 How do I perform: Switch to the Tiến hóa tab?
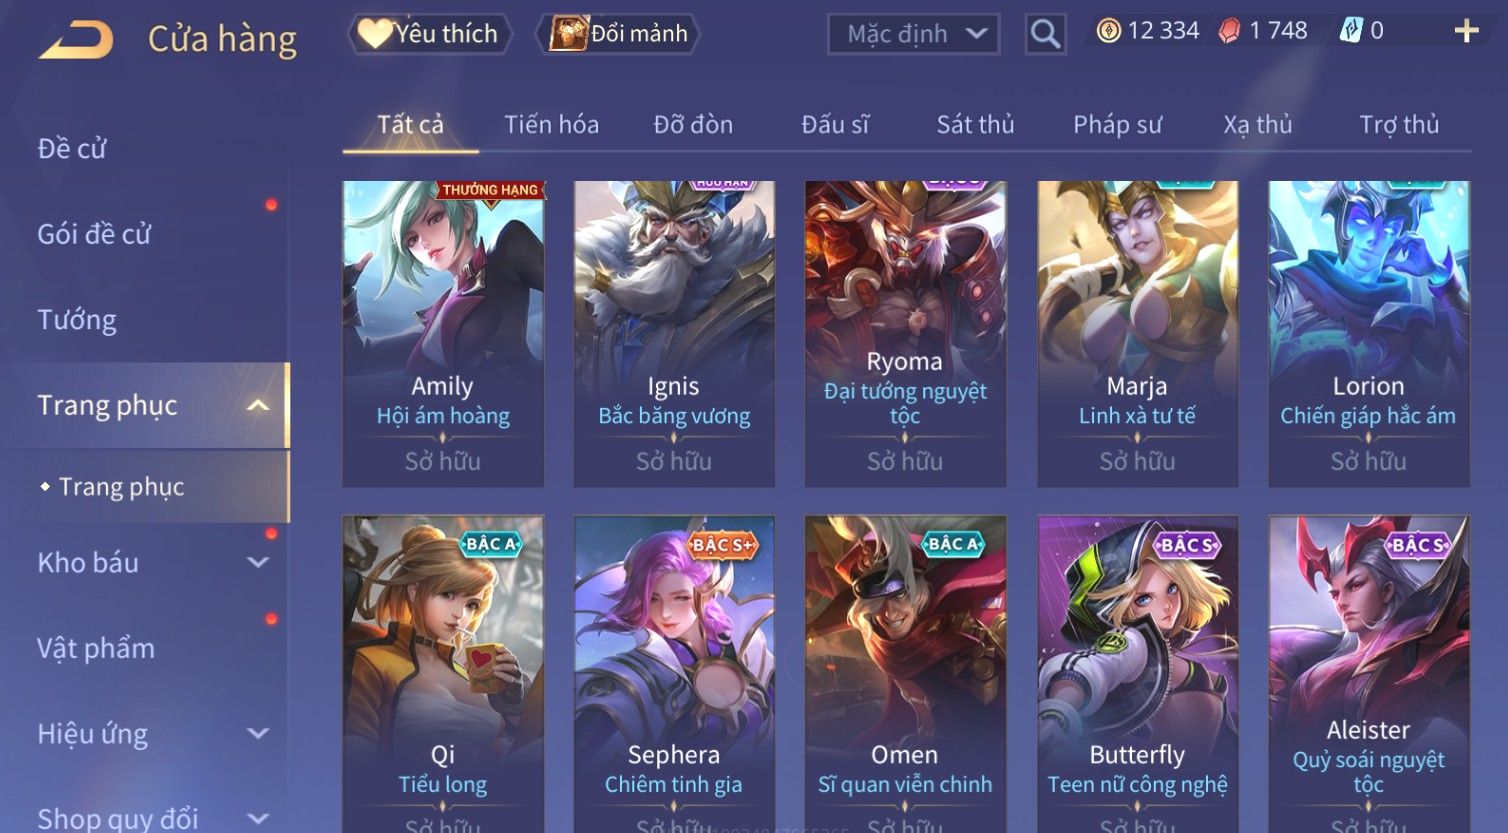coord(551,125)
